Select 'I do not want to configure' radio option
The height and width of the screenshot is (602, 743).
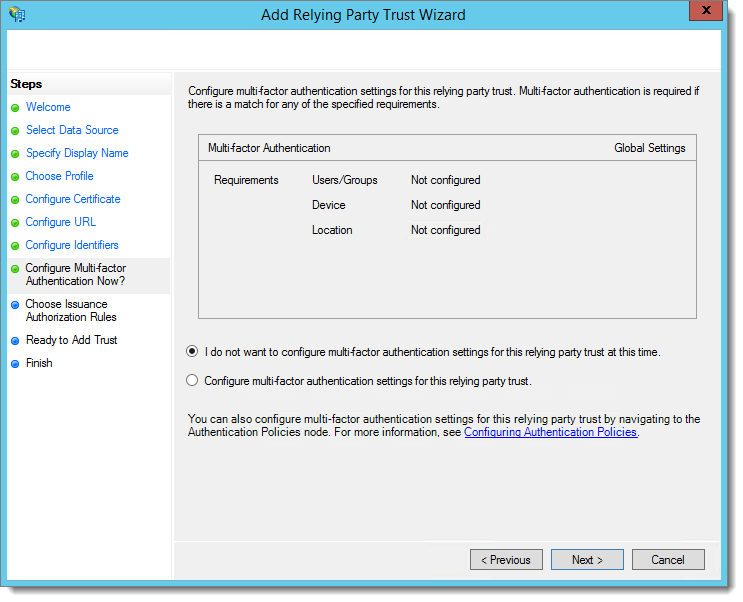pos(193,352)
